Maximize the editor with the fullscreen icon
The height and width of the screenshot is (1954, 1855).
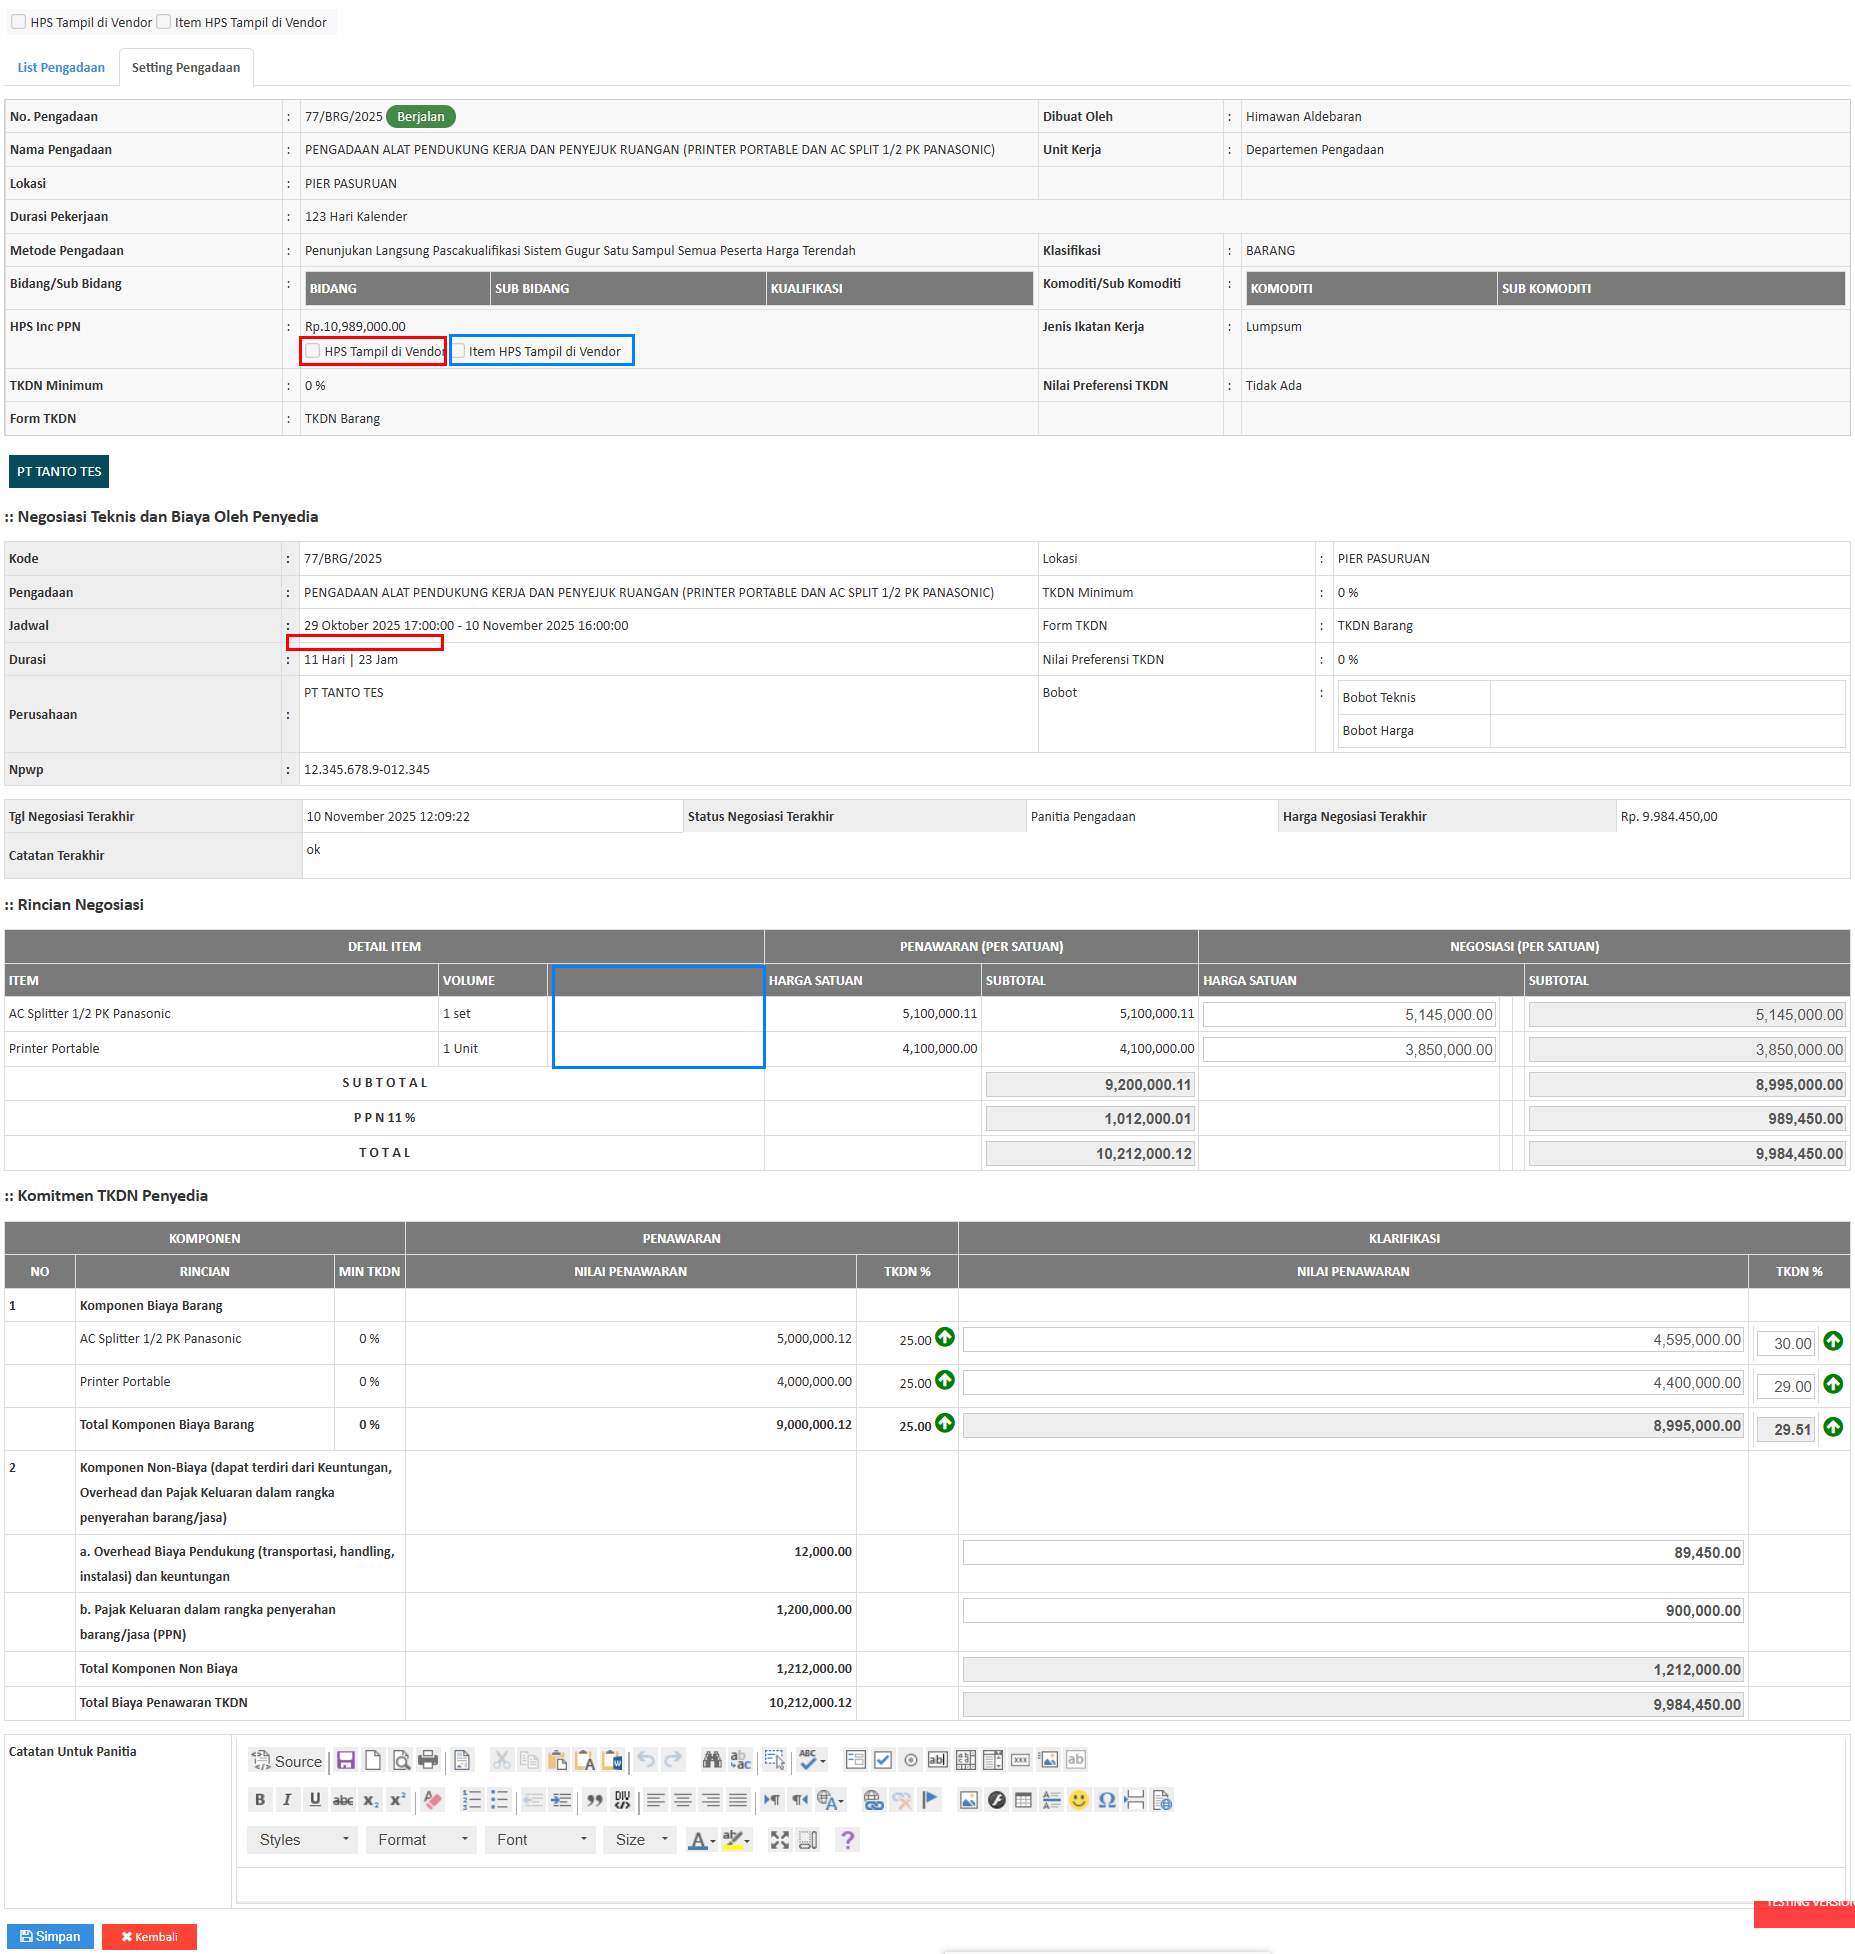(x=780, y=1840)
